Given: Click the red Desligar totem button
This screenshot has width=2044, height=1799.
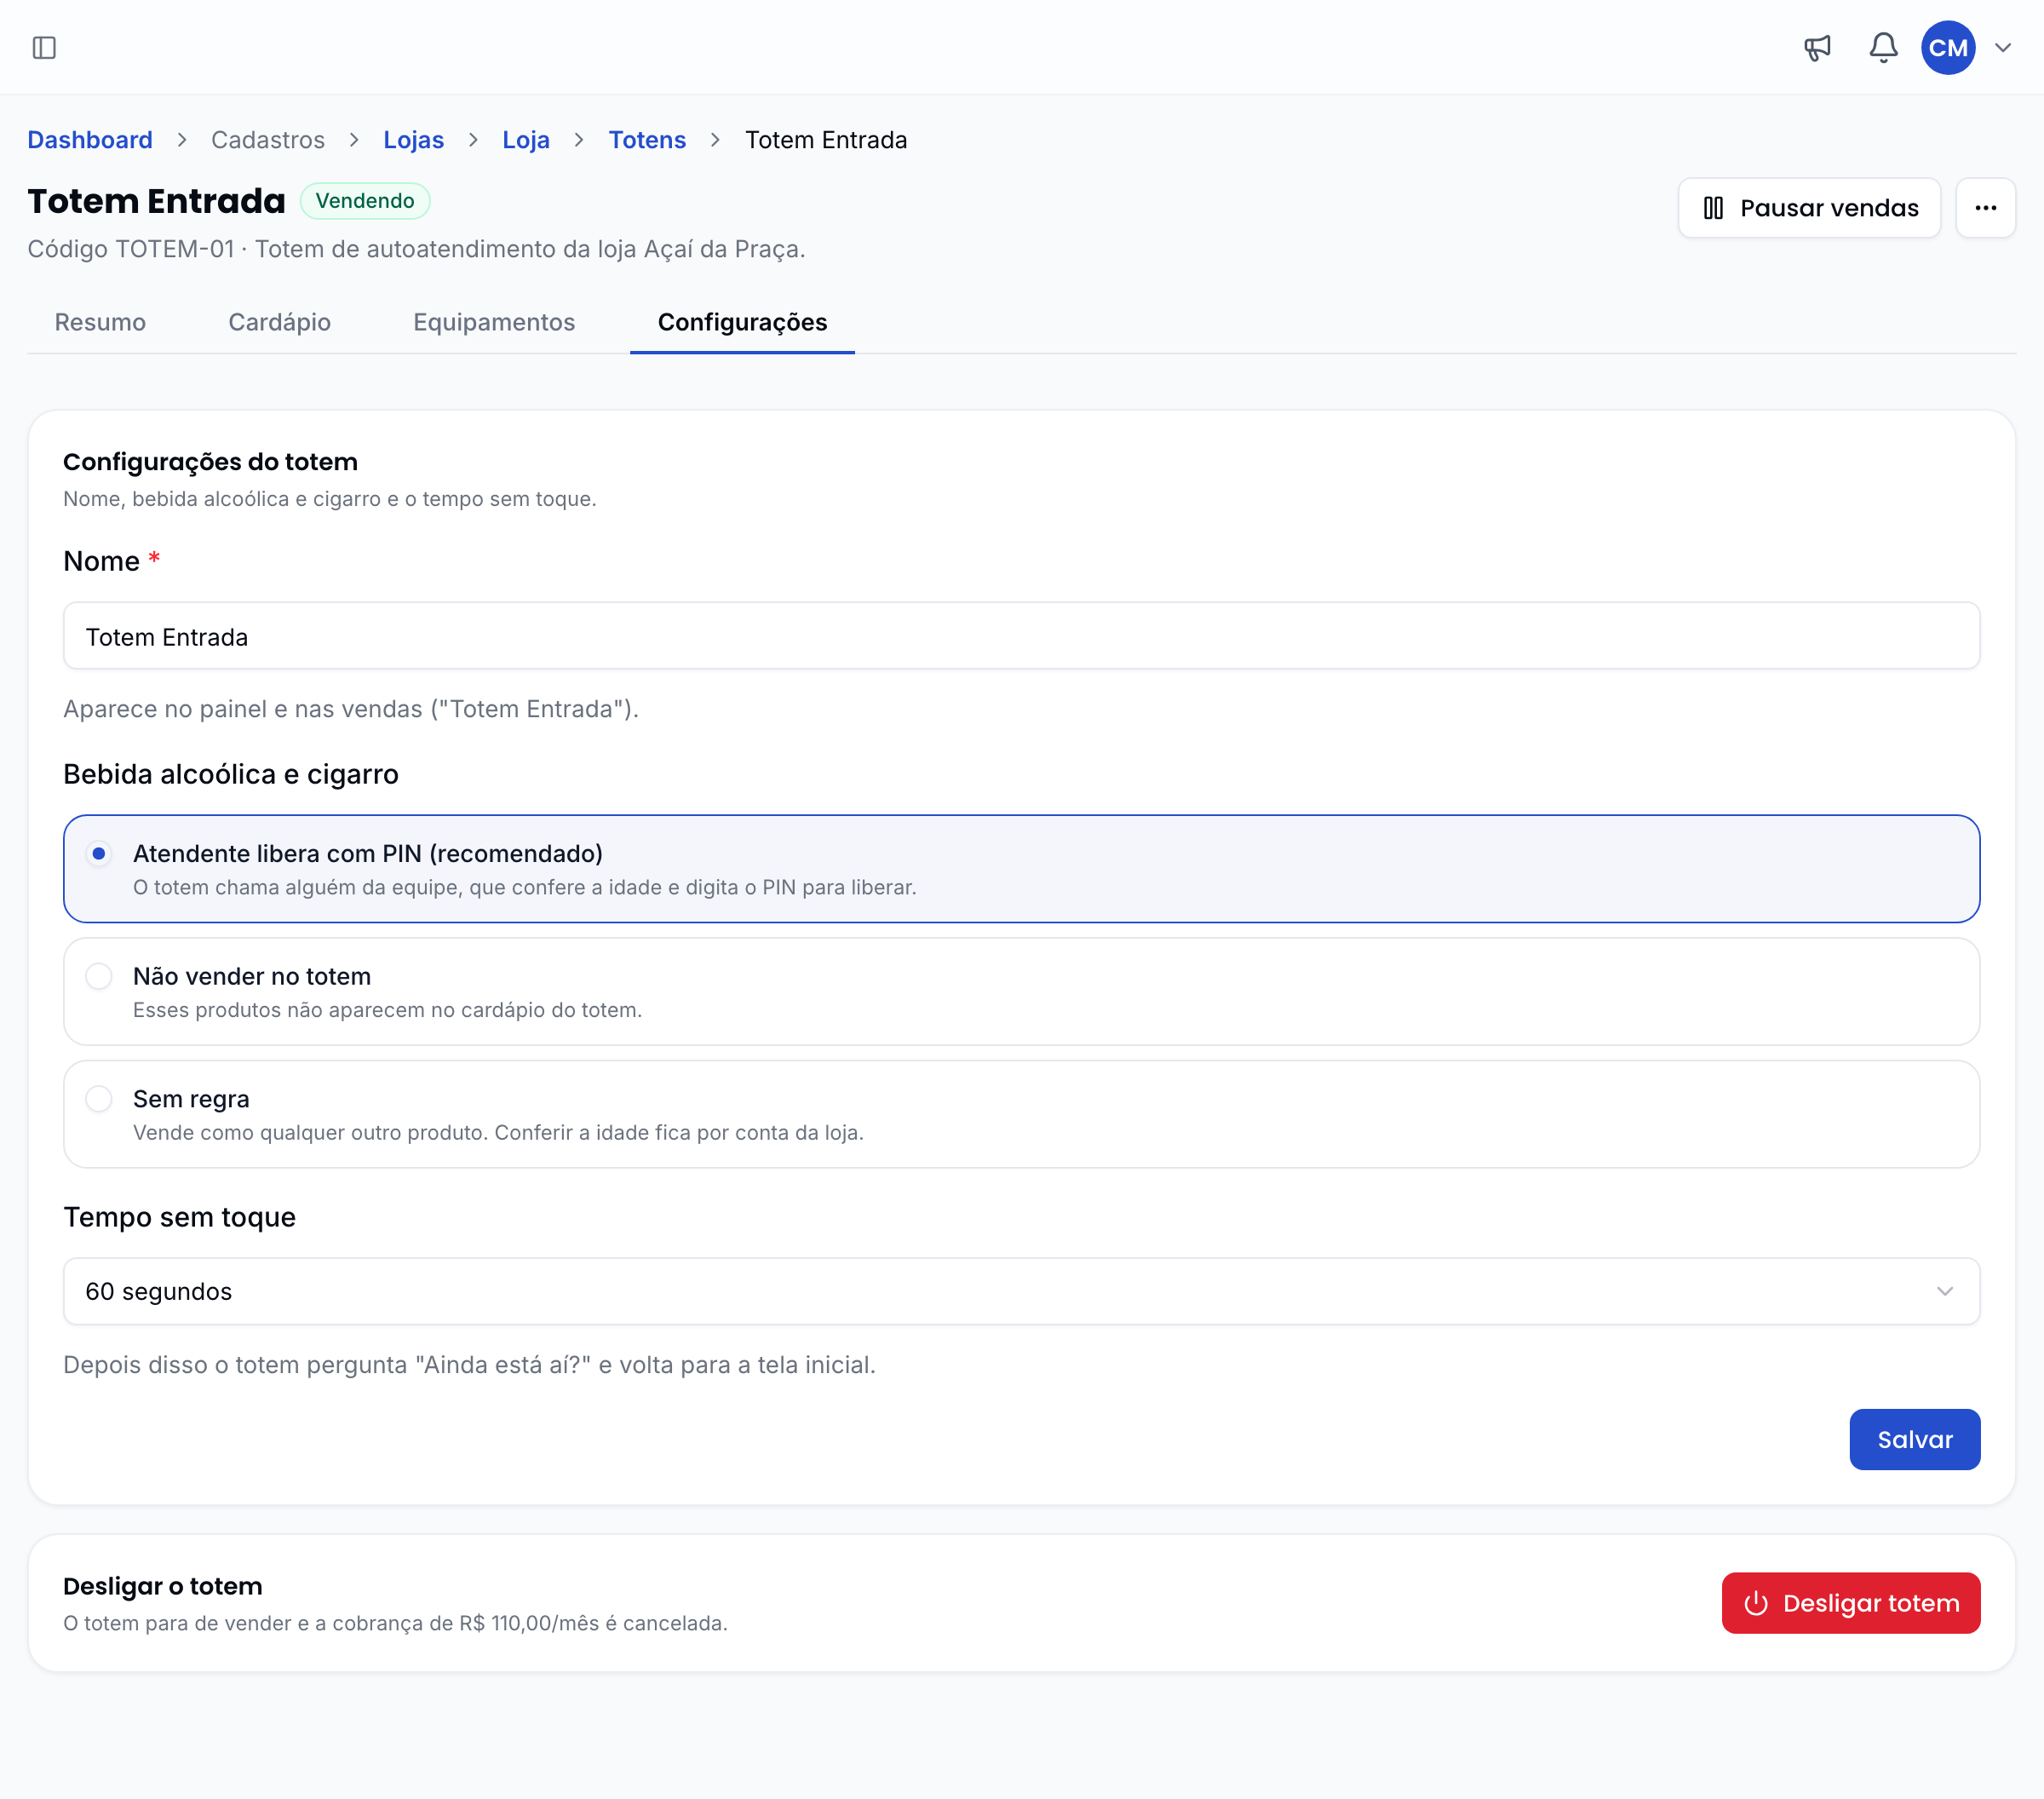Looking at the screenshot, I should (x=1850, y=1603).
